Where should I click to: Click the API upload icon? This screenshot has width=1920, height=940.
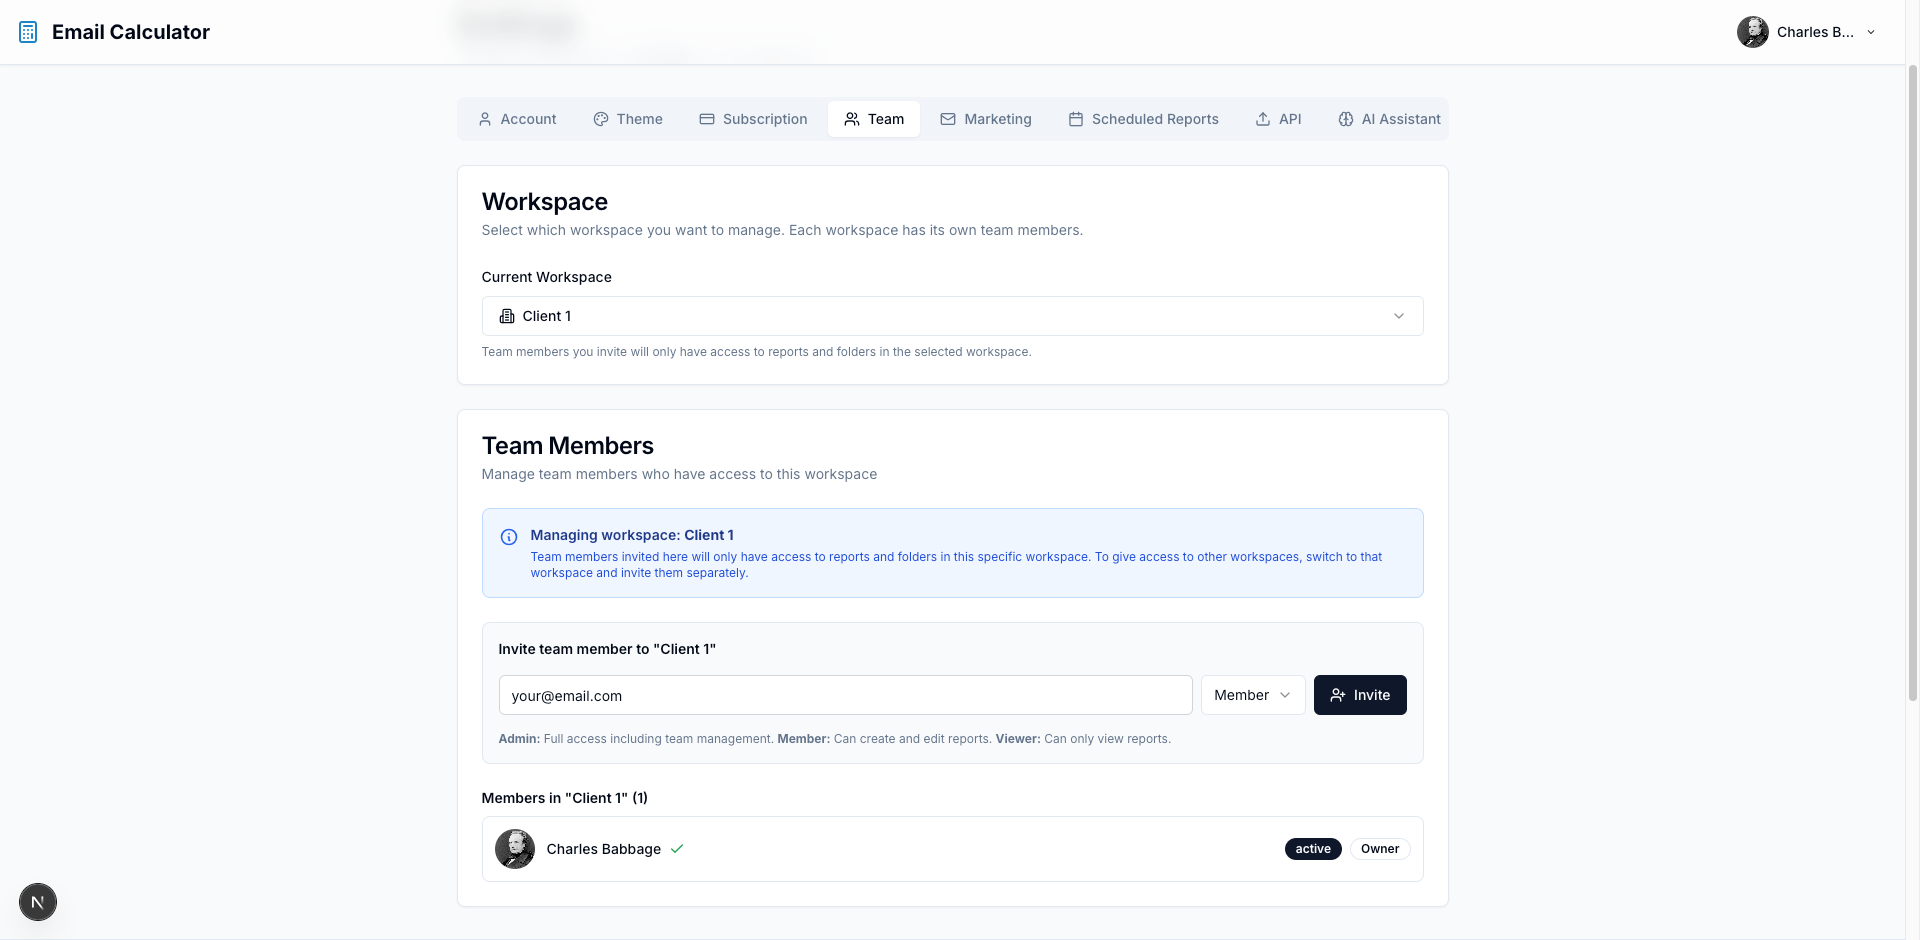(x=1261, y=119)
